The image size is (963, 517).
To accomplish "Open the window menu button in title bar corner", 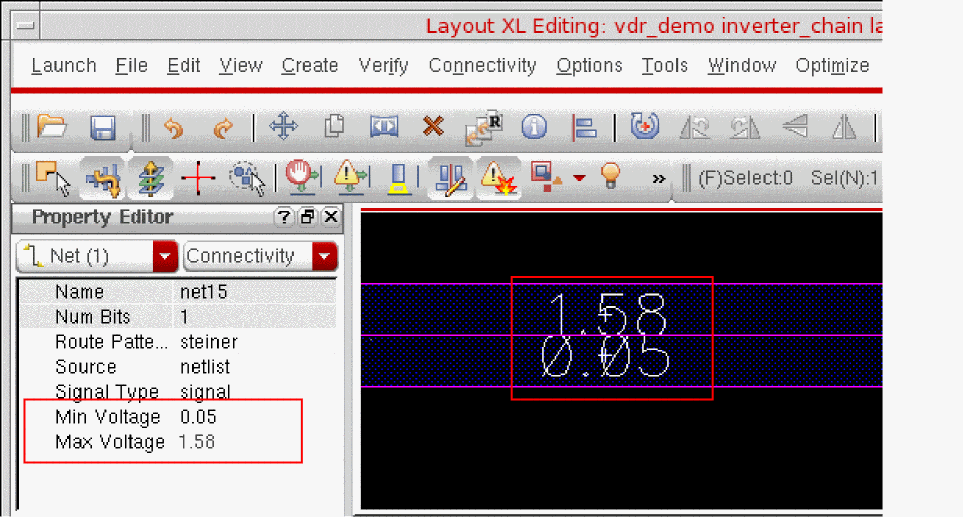I will (26, 26).
